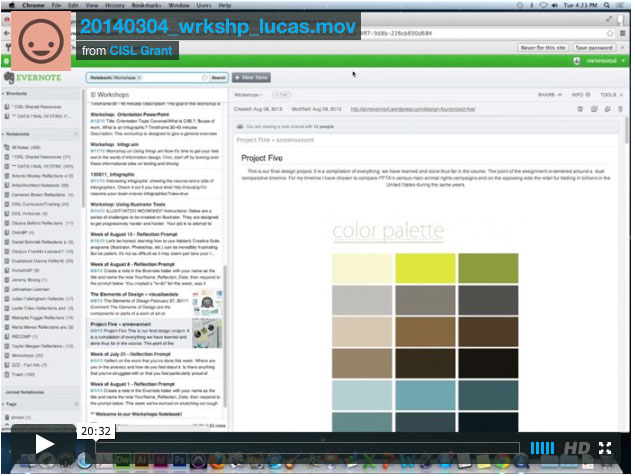Open the Workshops notebook dropdown in the note header
Screen dimensions: 635x476
click(x=248, y=95)
